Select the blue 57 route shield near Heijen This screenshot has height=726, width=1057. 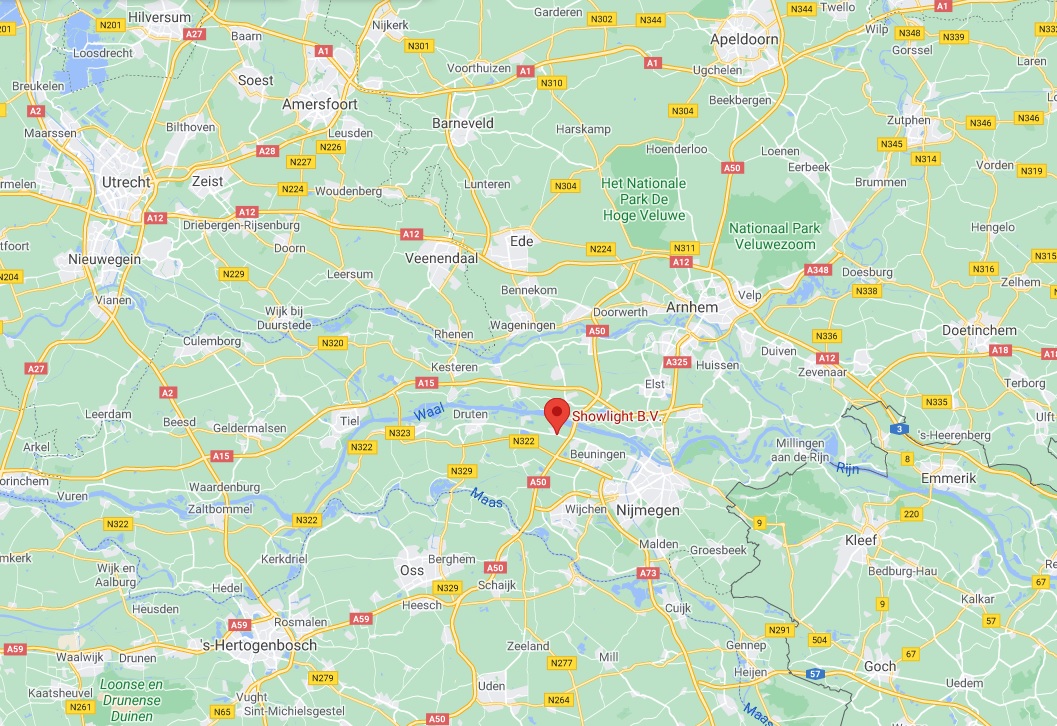pyautogui.click(x=816, y=673)
